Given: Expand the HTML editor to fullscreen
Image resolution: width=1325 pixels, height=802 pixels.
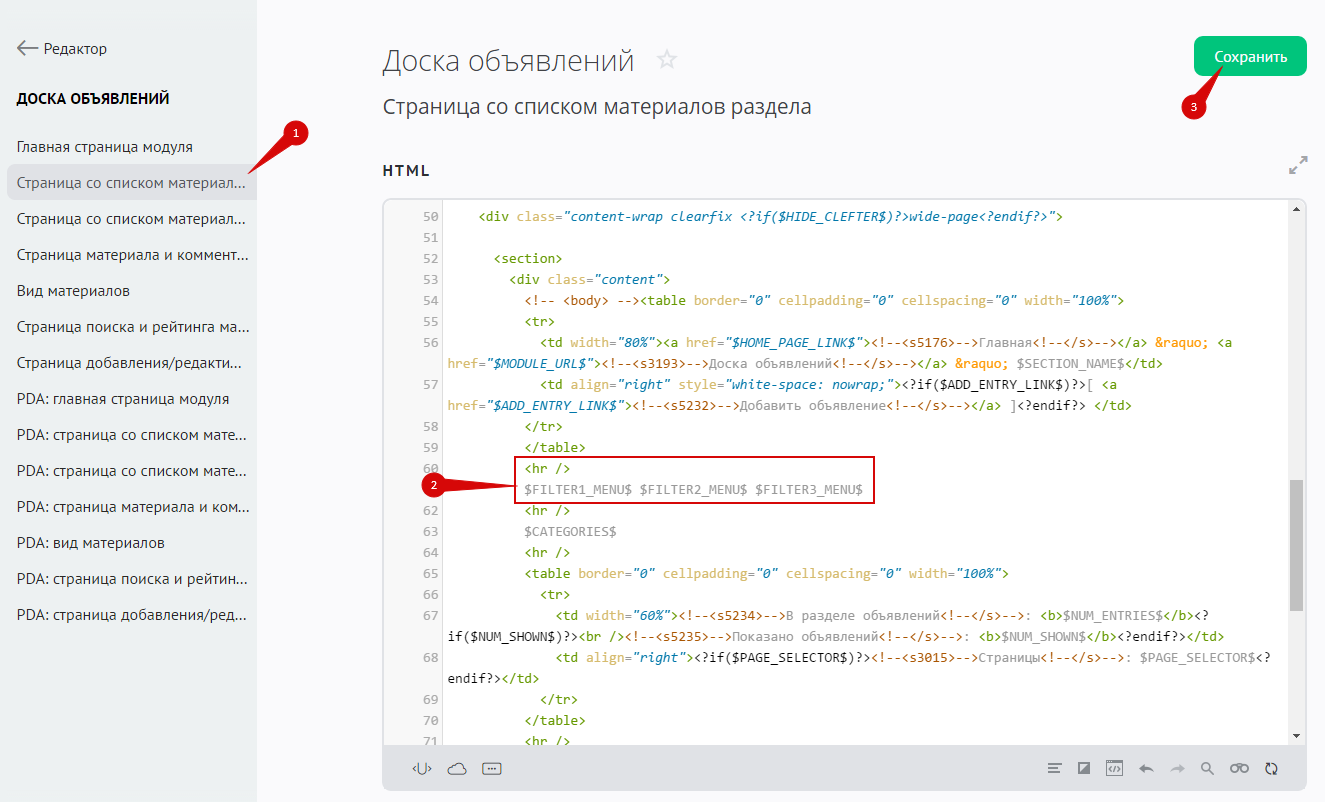Looking at the screenshot, I should pos(1298,165).
